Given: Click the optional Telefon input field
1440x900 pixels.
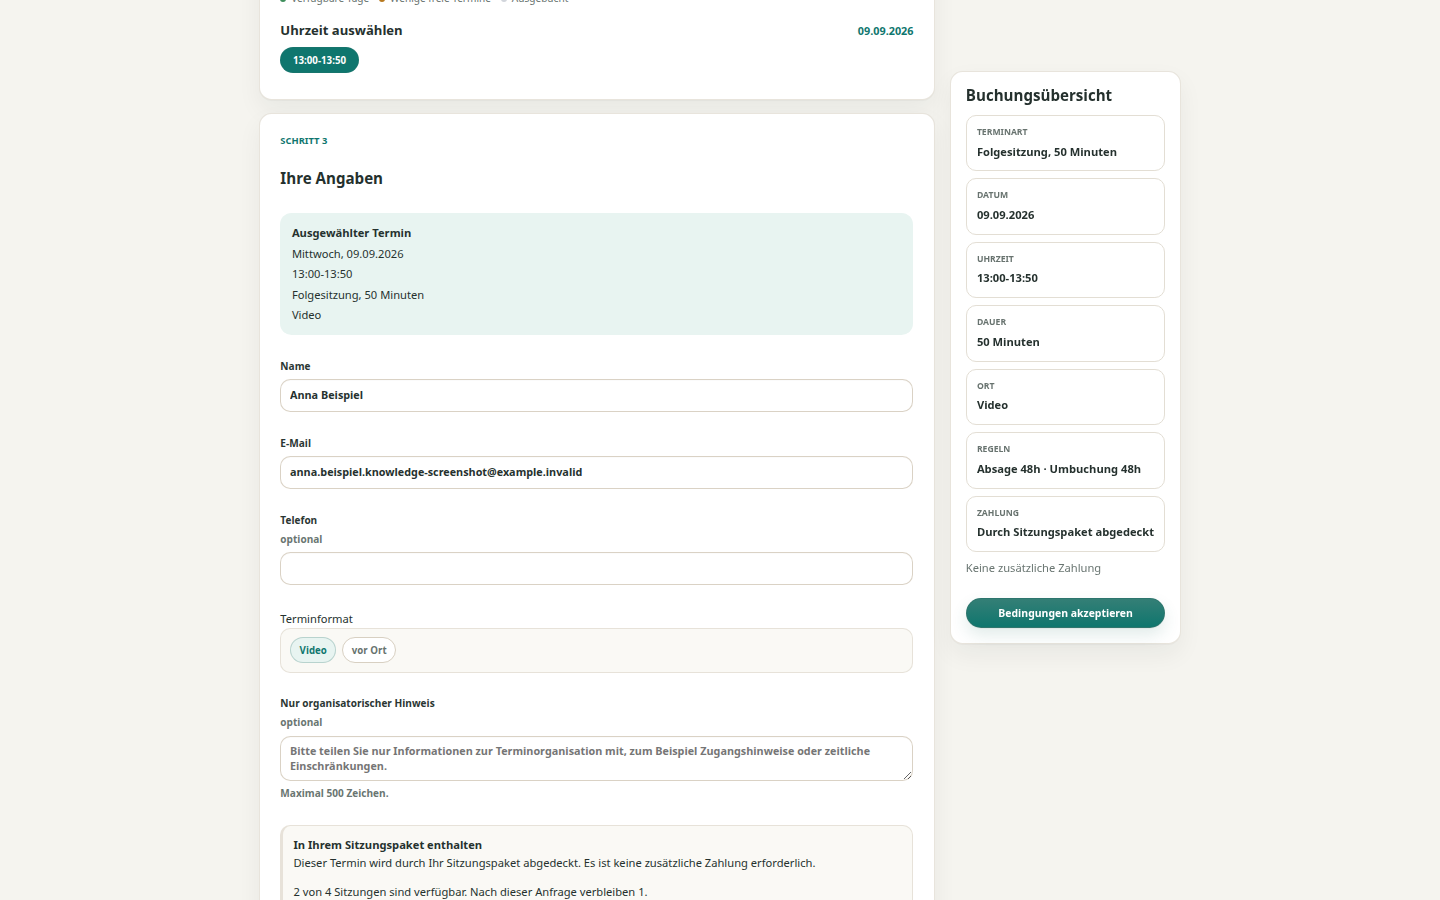Looking at the screenshot, I should coord(596,568).
